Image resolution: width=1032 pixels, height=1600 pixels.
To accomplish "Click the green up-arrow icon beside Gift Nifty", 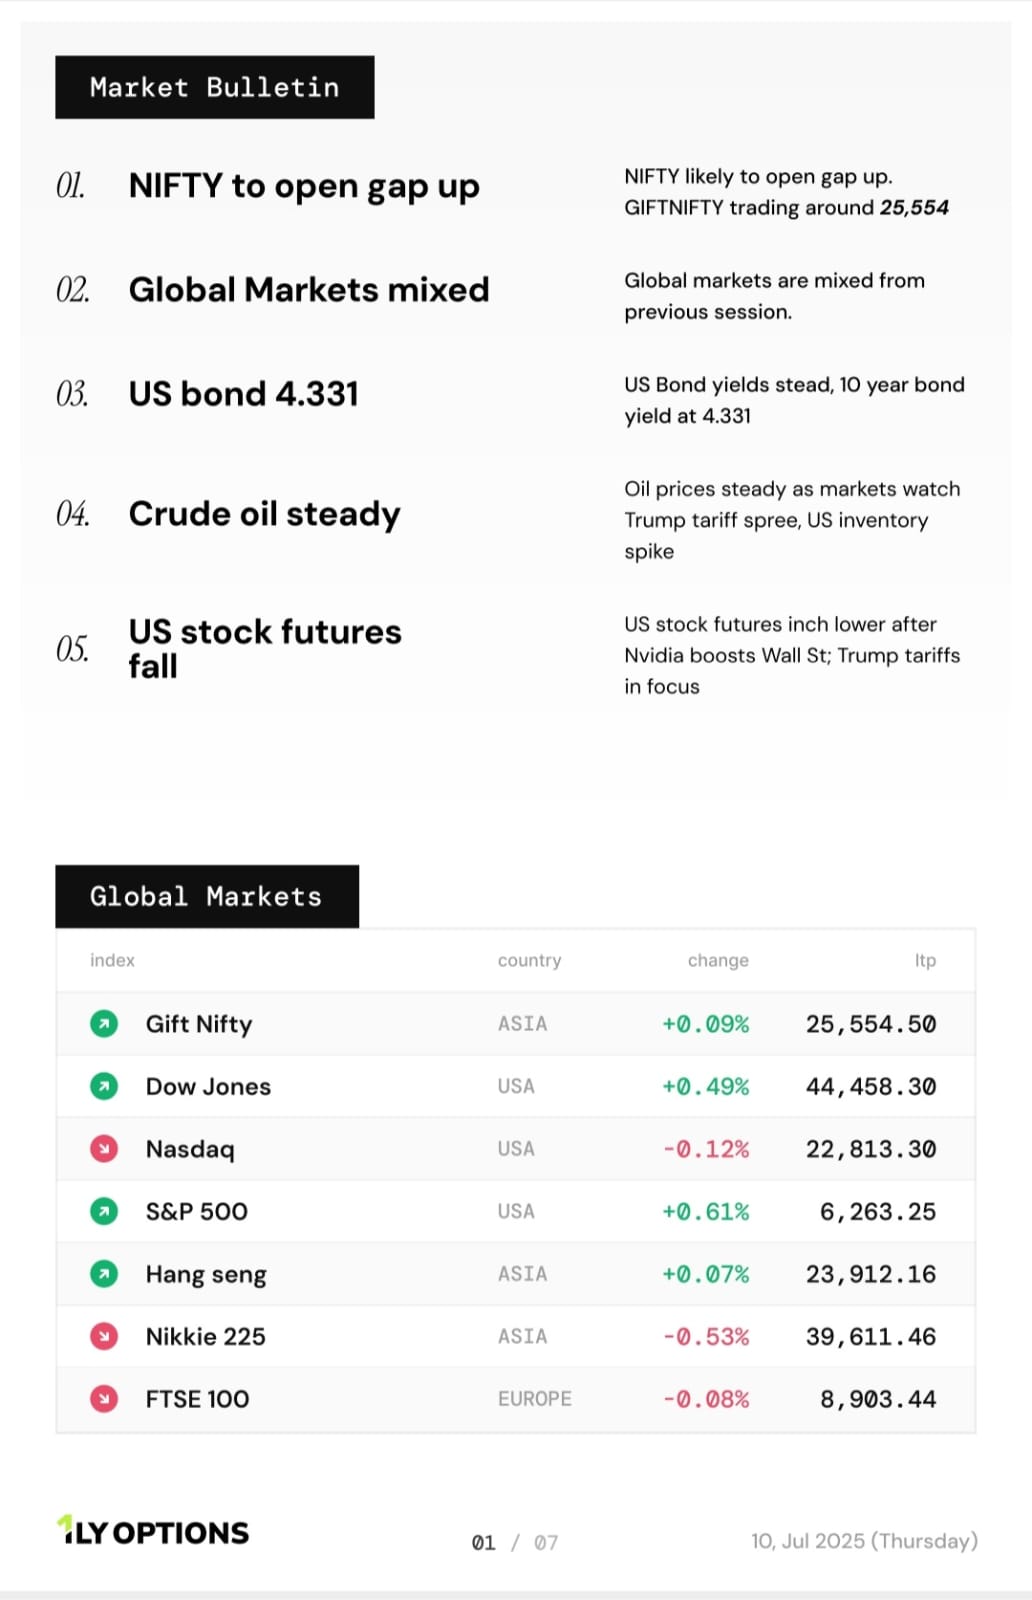I will pos(104,1024).
